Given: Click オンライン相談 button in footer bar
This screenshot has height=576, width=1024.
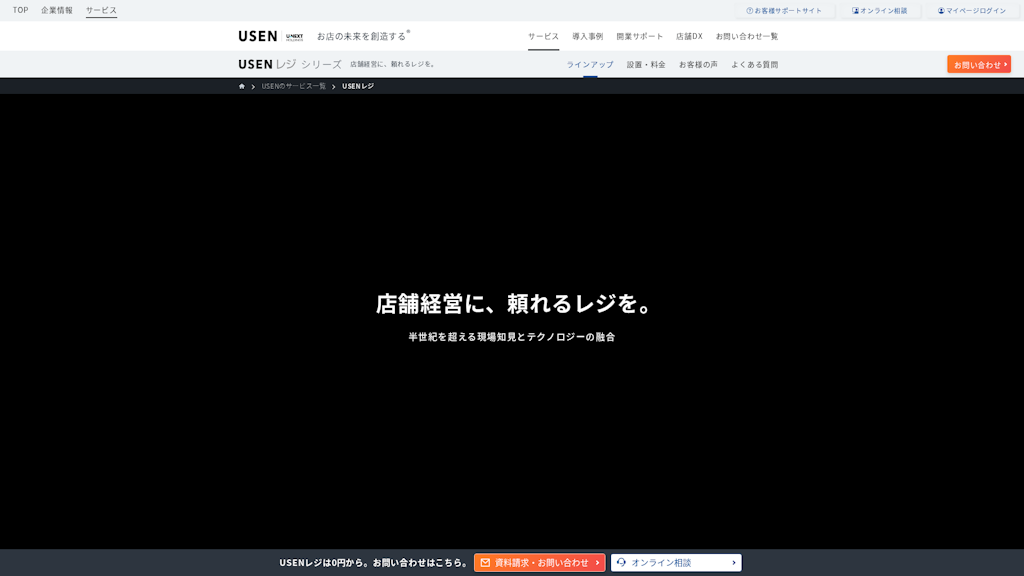Looking at the screenshot, I should 676,562.
